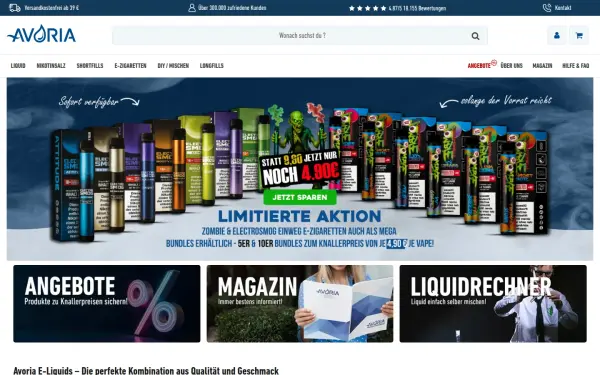The height and width of the screenshot is (375, 600).
Task: Click the Avoria logo
Action: click(41, 34)
